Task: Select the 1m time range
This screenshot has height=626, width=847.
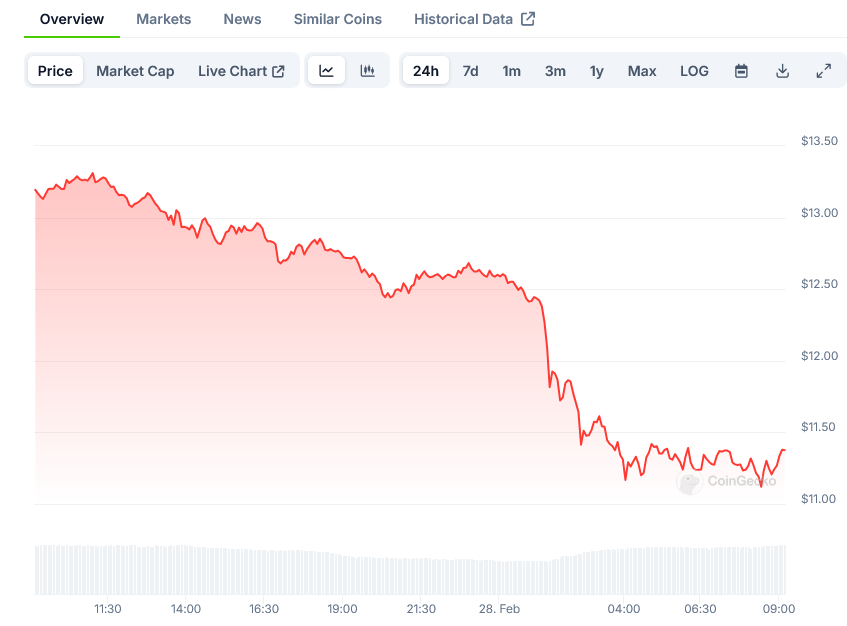Action: point(511,71)
